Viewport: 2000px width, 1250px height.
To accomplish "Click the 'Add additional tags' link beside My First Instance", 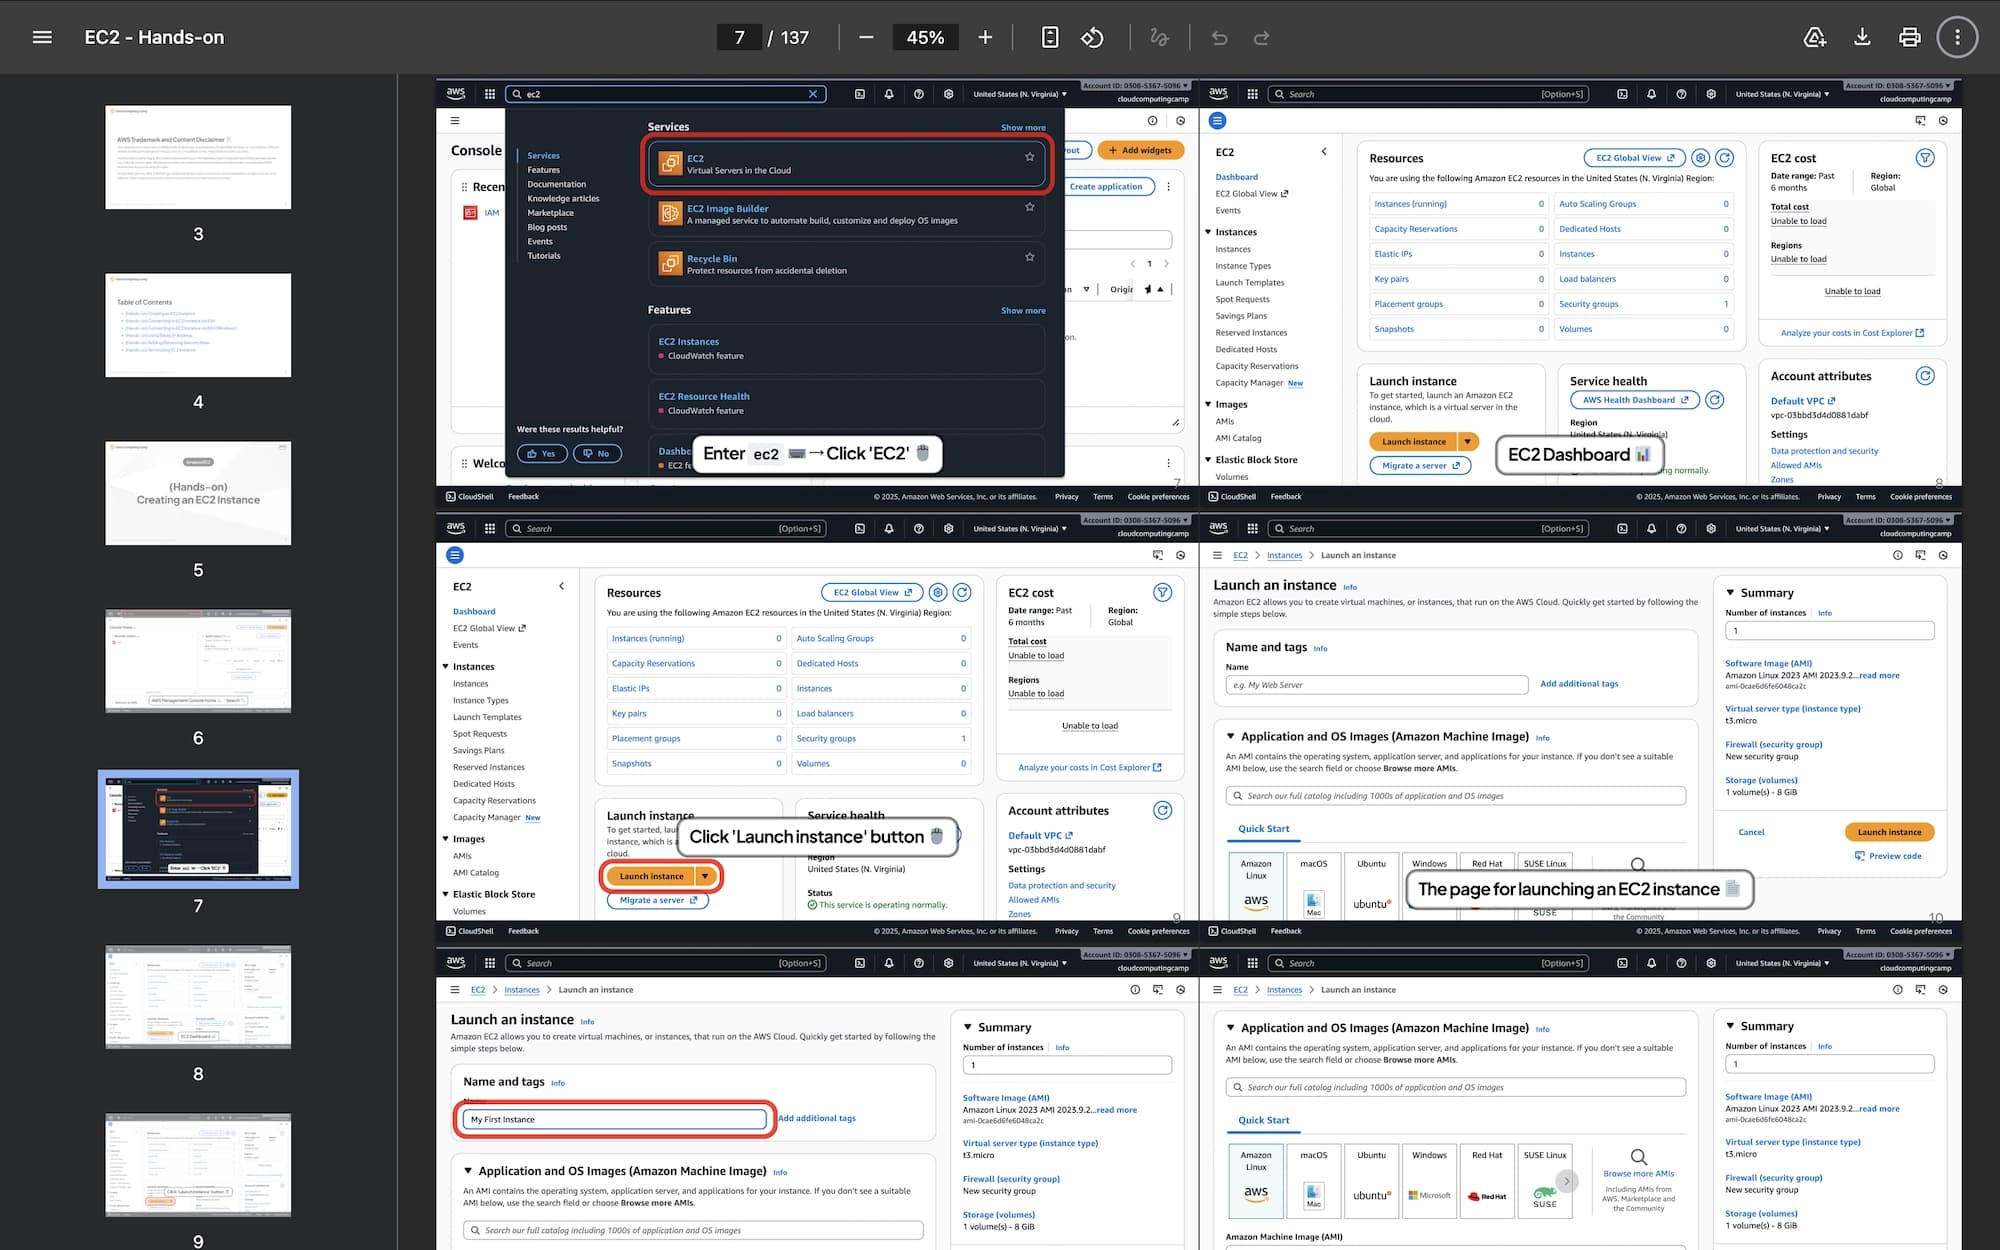I will 817,1118.
